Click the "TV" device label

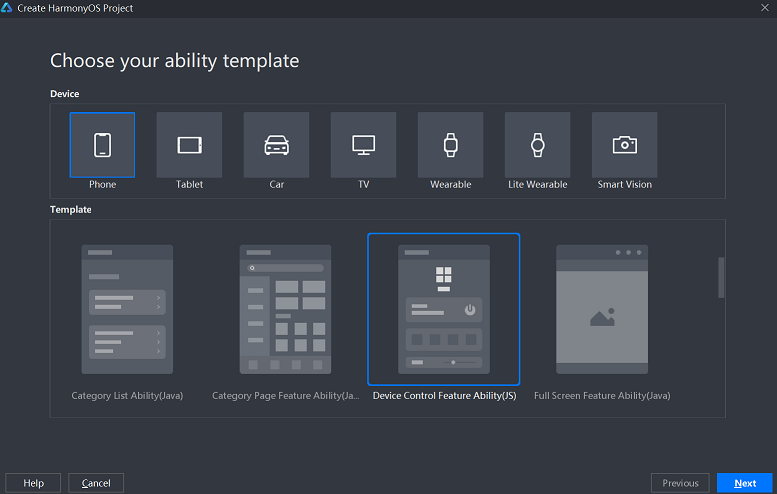(364, 184)
